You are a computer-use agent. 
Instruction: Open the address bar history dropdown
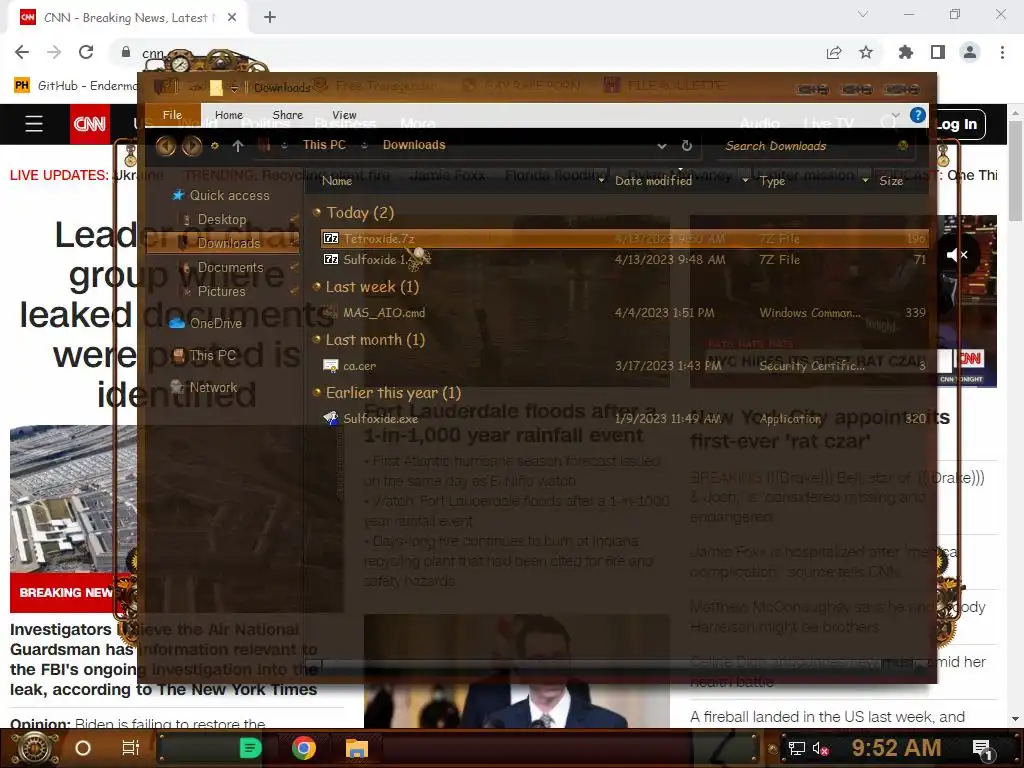(x=662, y=146)
